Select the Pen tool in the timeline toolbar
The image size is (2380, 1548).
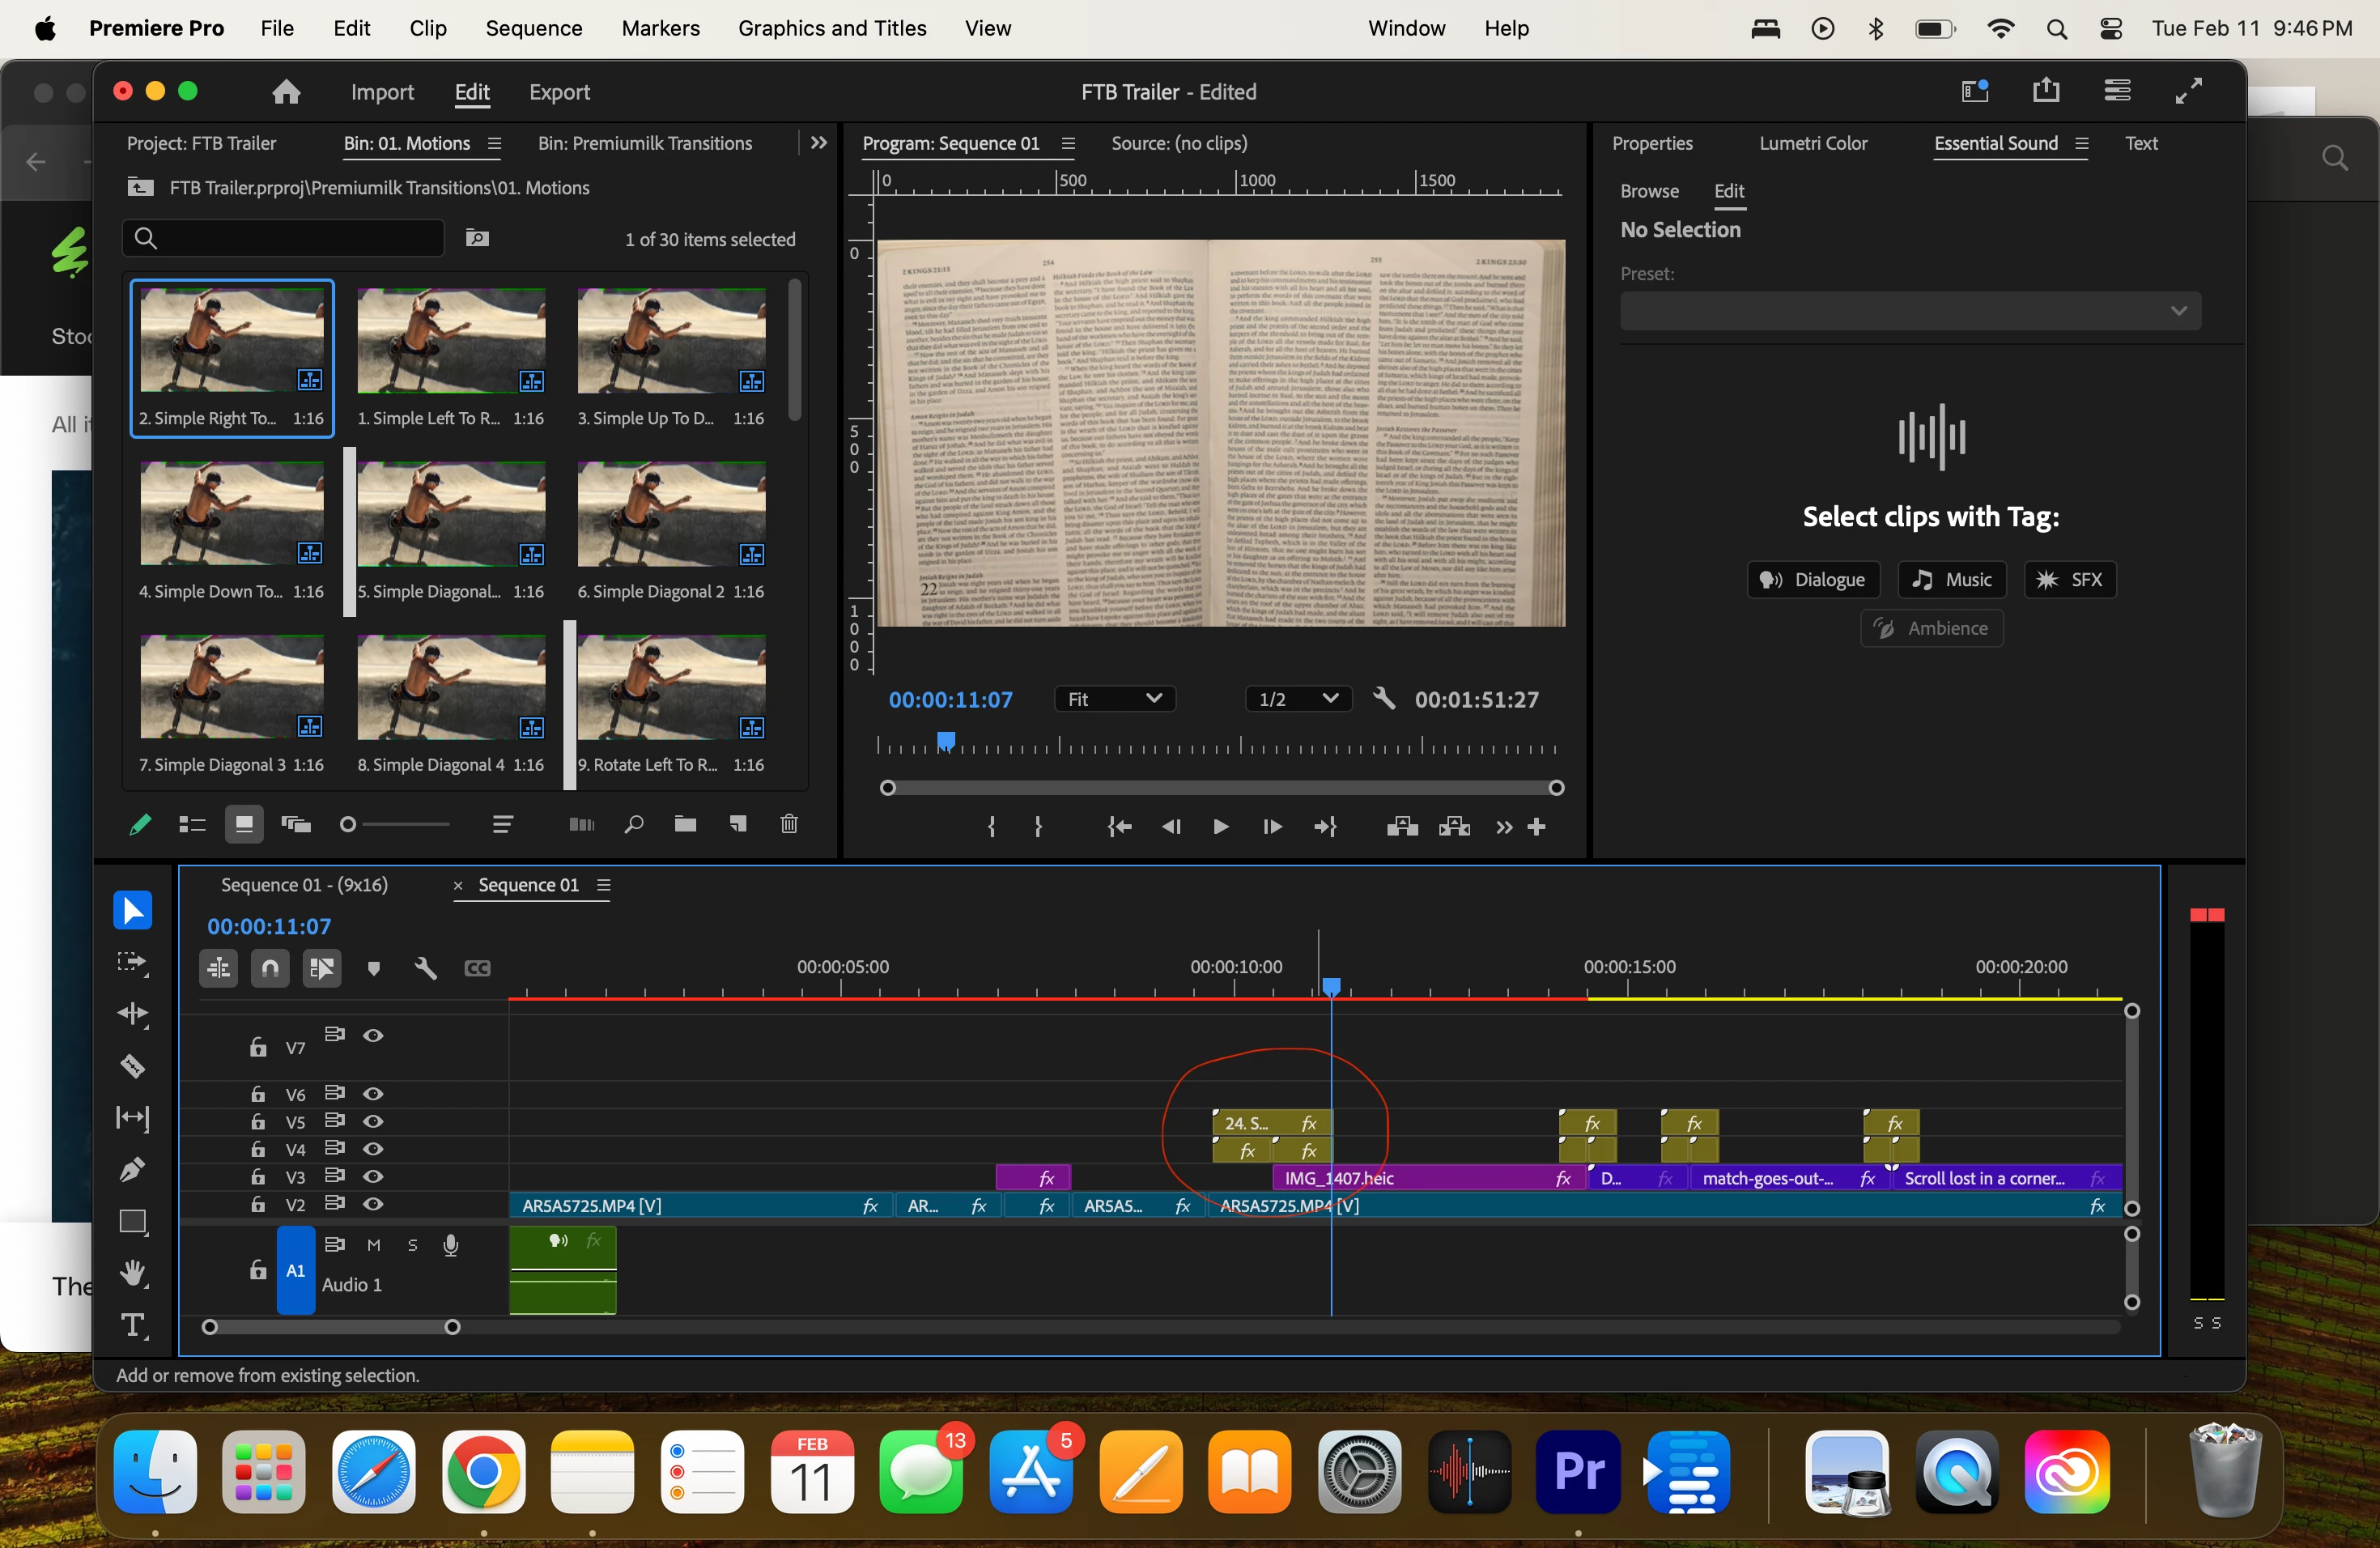point(133,1169)
